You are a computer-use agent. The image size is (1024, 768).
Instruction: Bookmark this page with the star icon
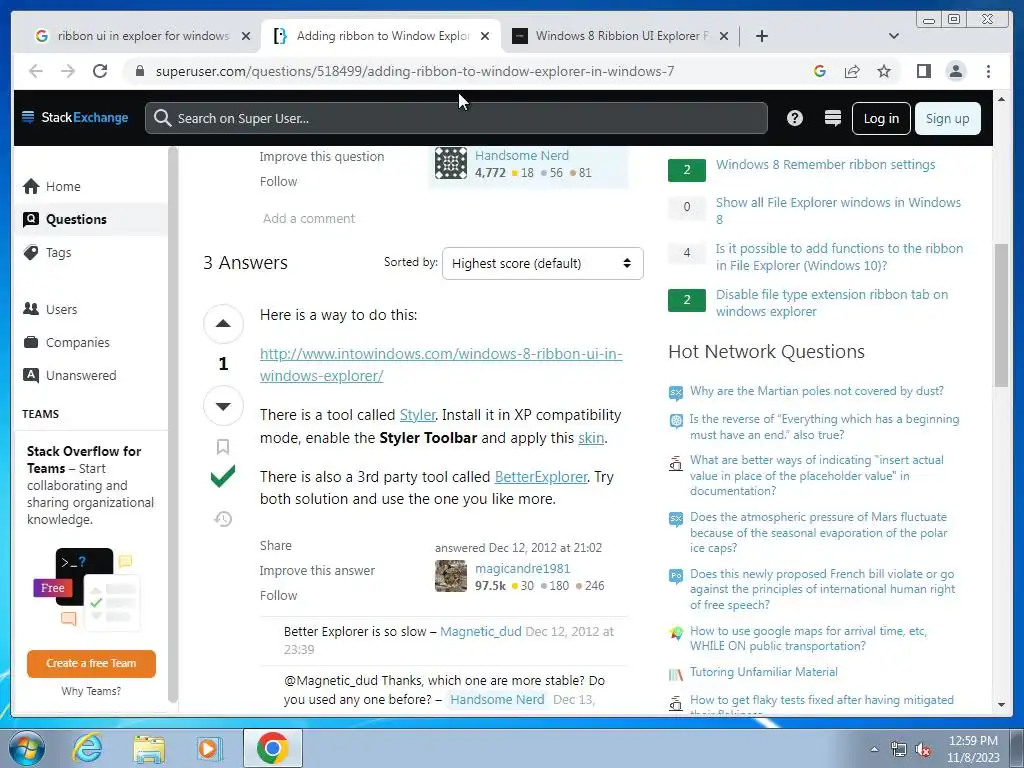pos(884,71)
